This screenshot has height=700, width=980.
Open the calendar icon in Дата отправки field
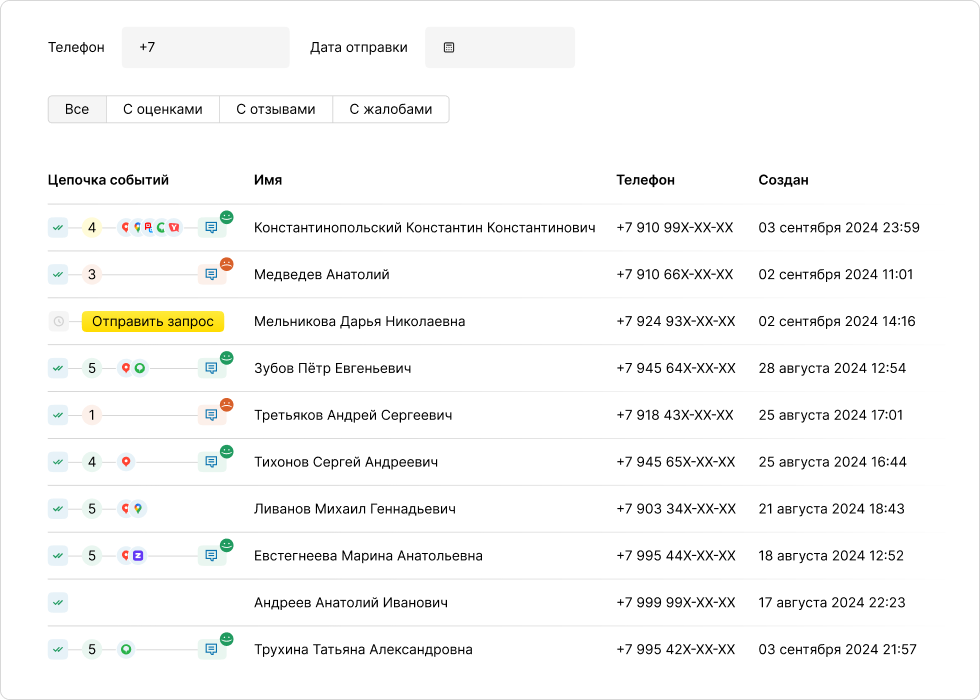click(449, 48)
